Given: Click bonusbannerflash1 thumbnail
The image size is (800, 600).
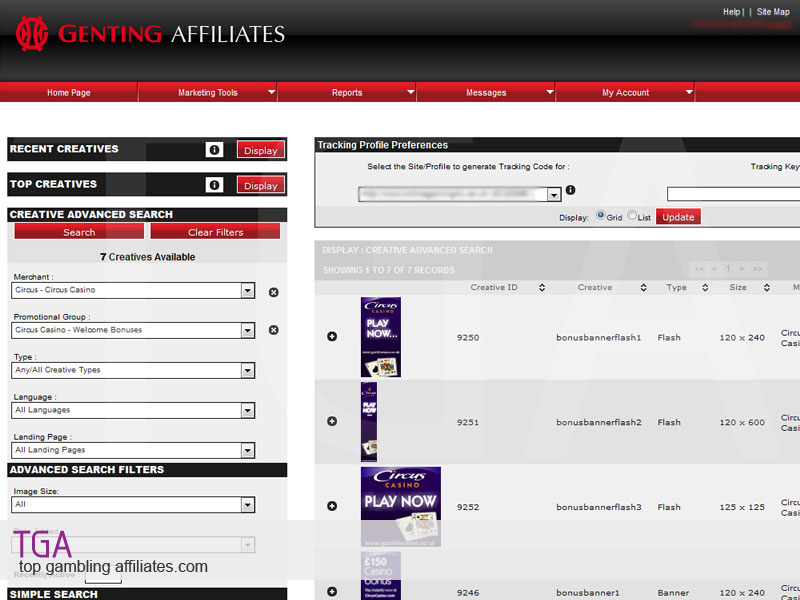Looking at the screenshot, I should 381,337.
